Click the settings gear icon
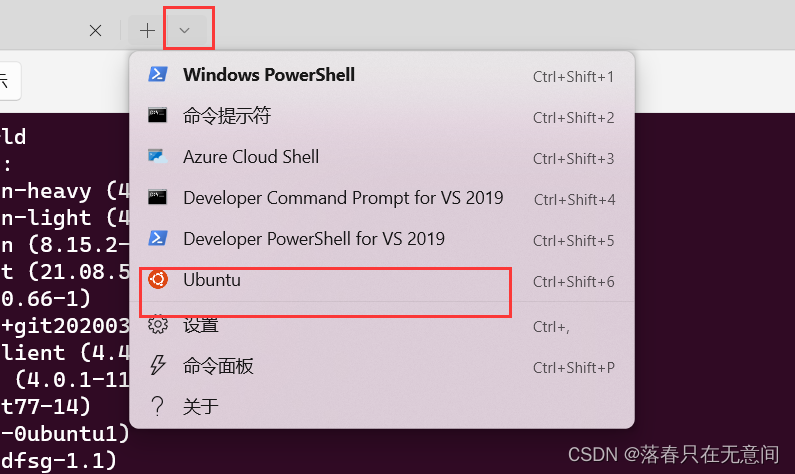Screen dimensions: 795x474 point(158,324)
